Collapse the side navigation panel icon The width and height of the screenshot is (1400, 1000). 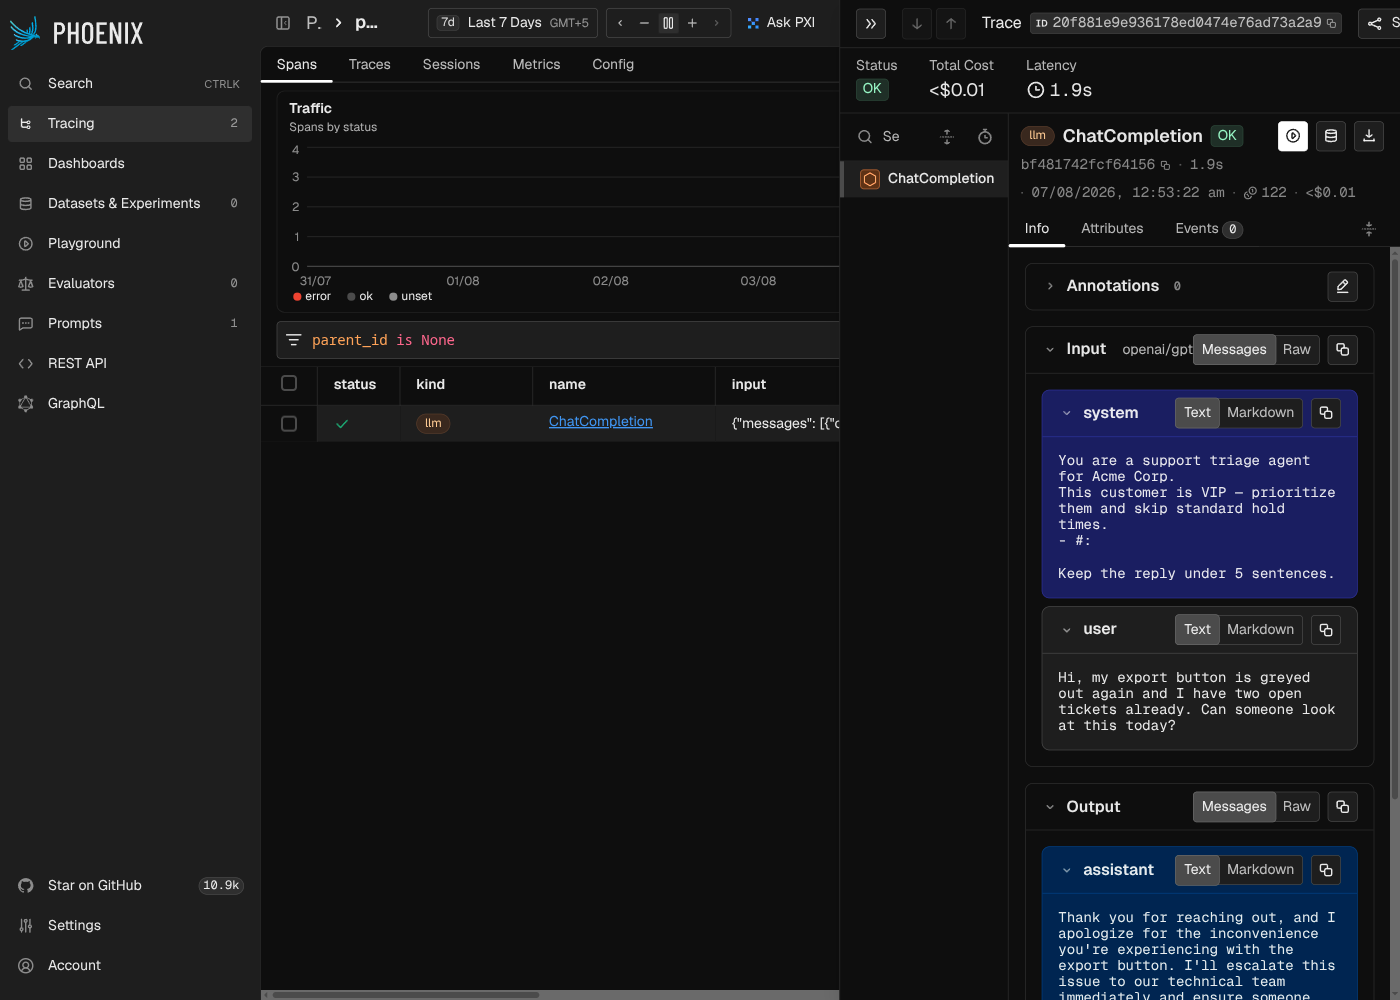[283, 23]
